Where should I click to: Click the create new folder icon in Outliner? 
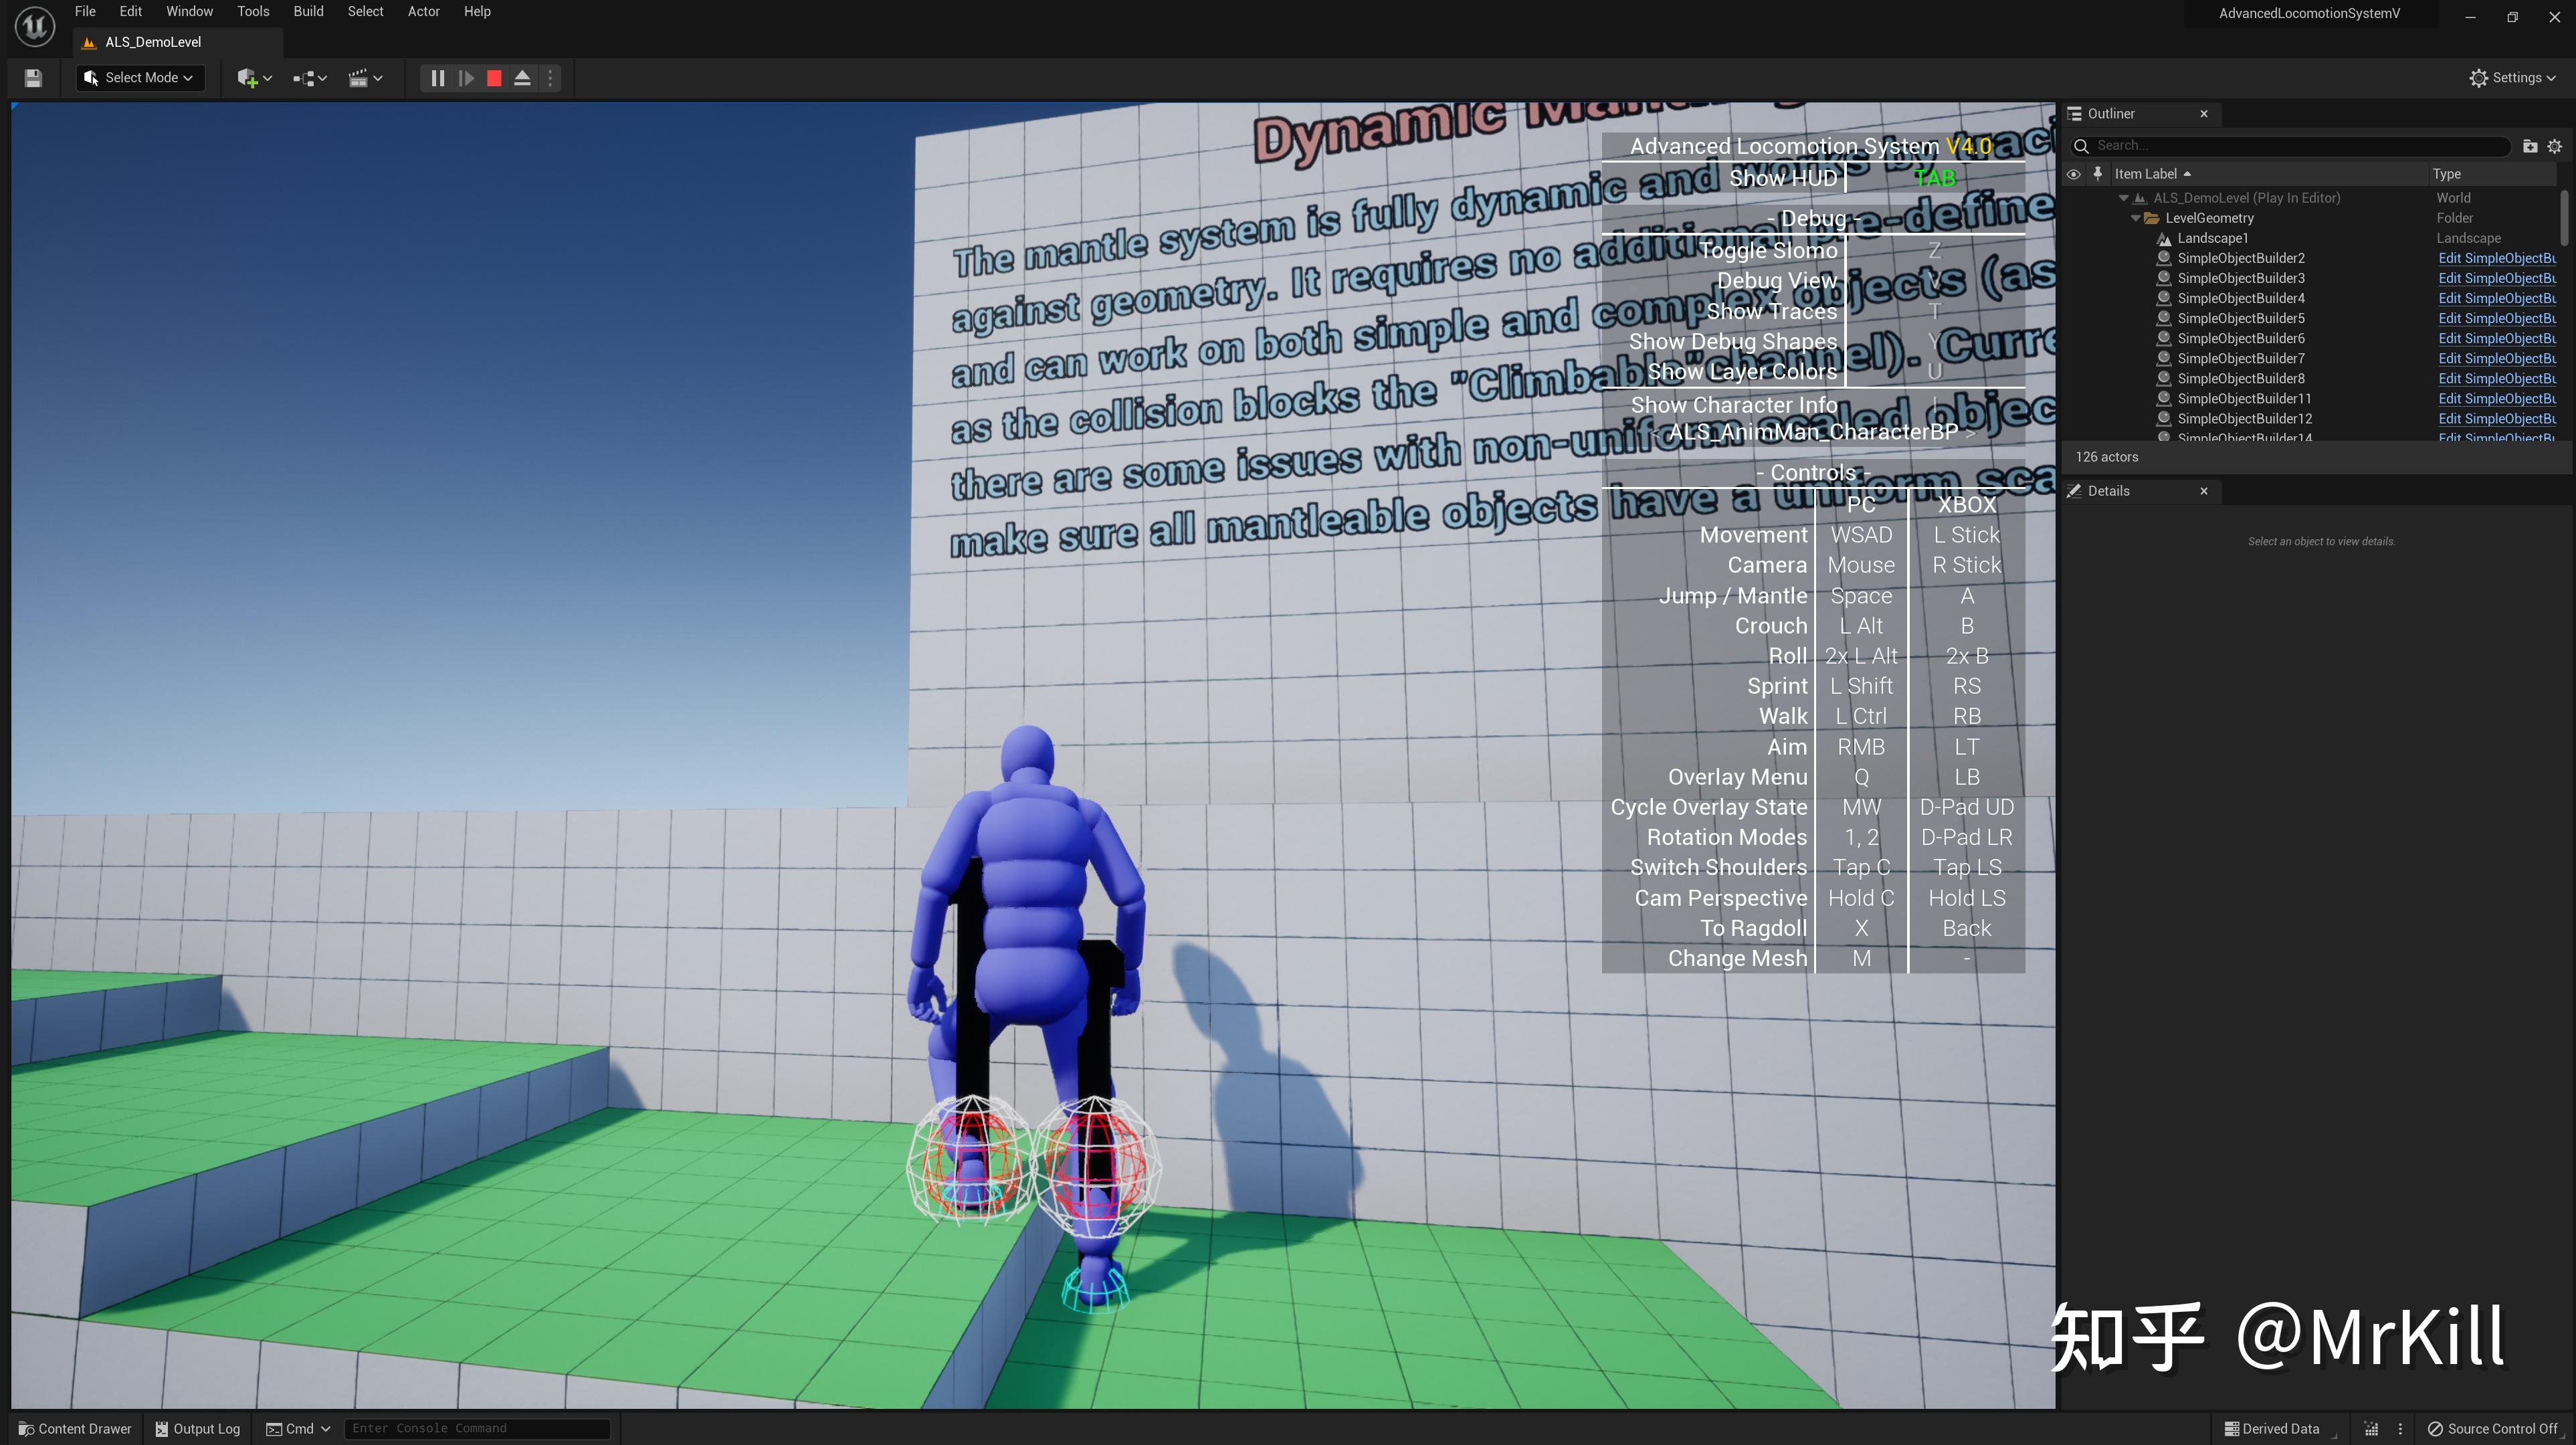click(x=2529, y=146)
